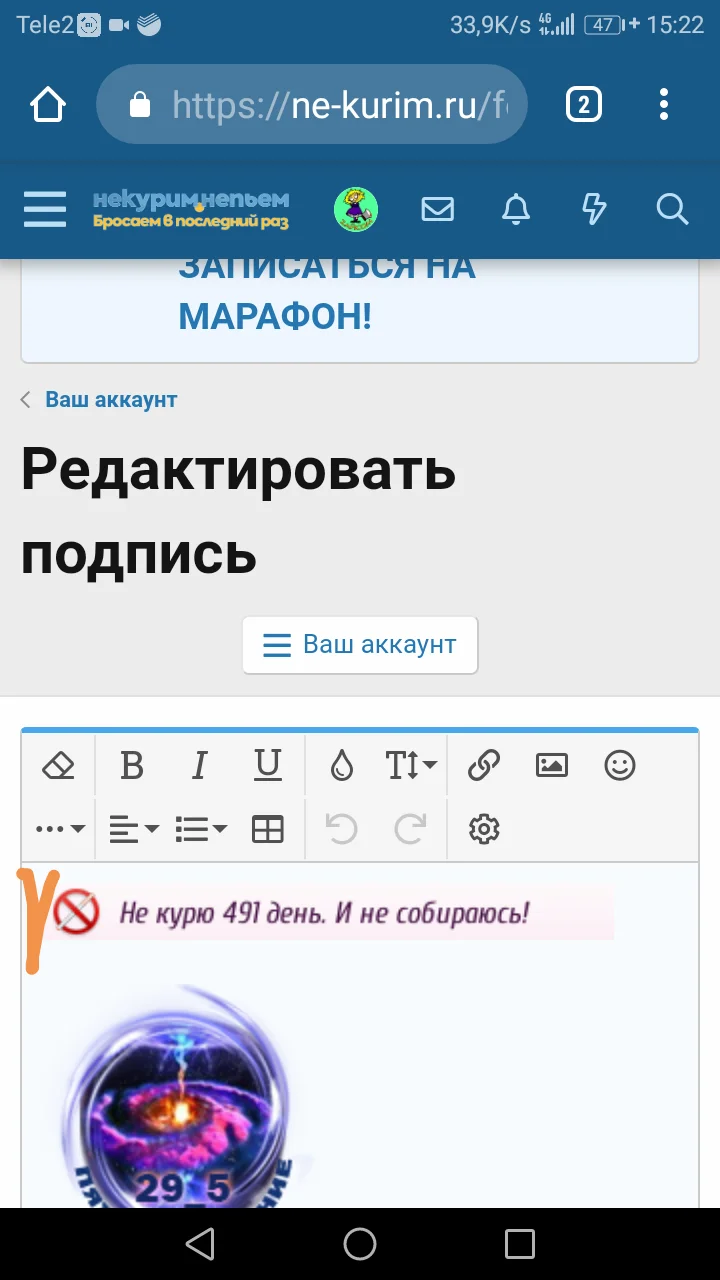Toggle italic formatting in editor
This screenshot has height=1280, width=720.
point(199,767)
